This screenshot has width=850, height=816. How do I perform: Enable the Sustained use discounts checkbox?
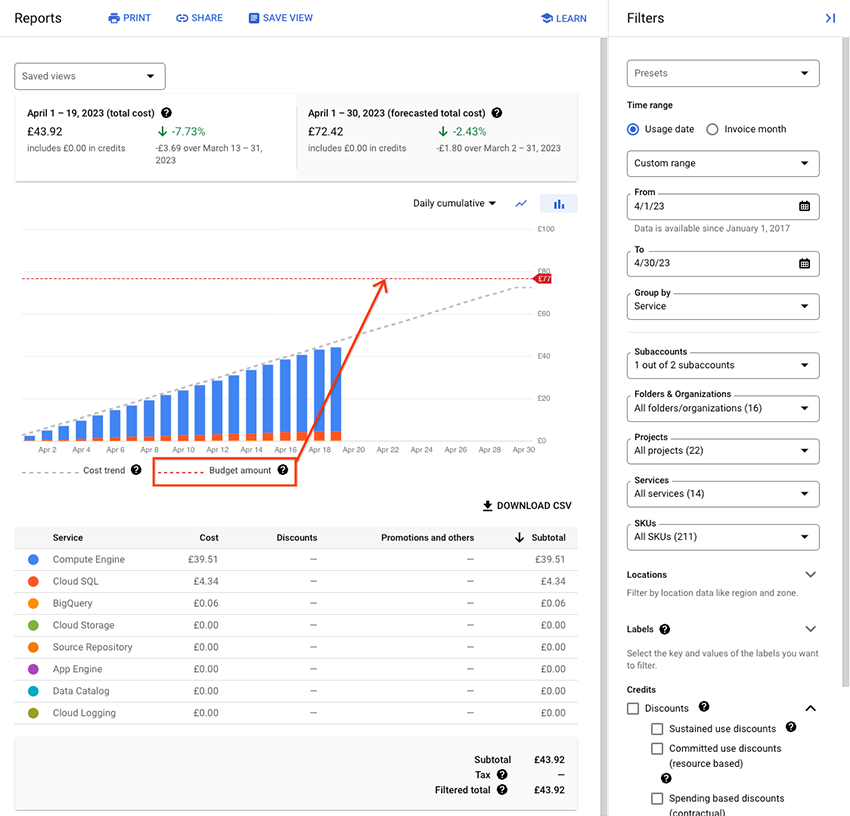coord(657,729)
